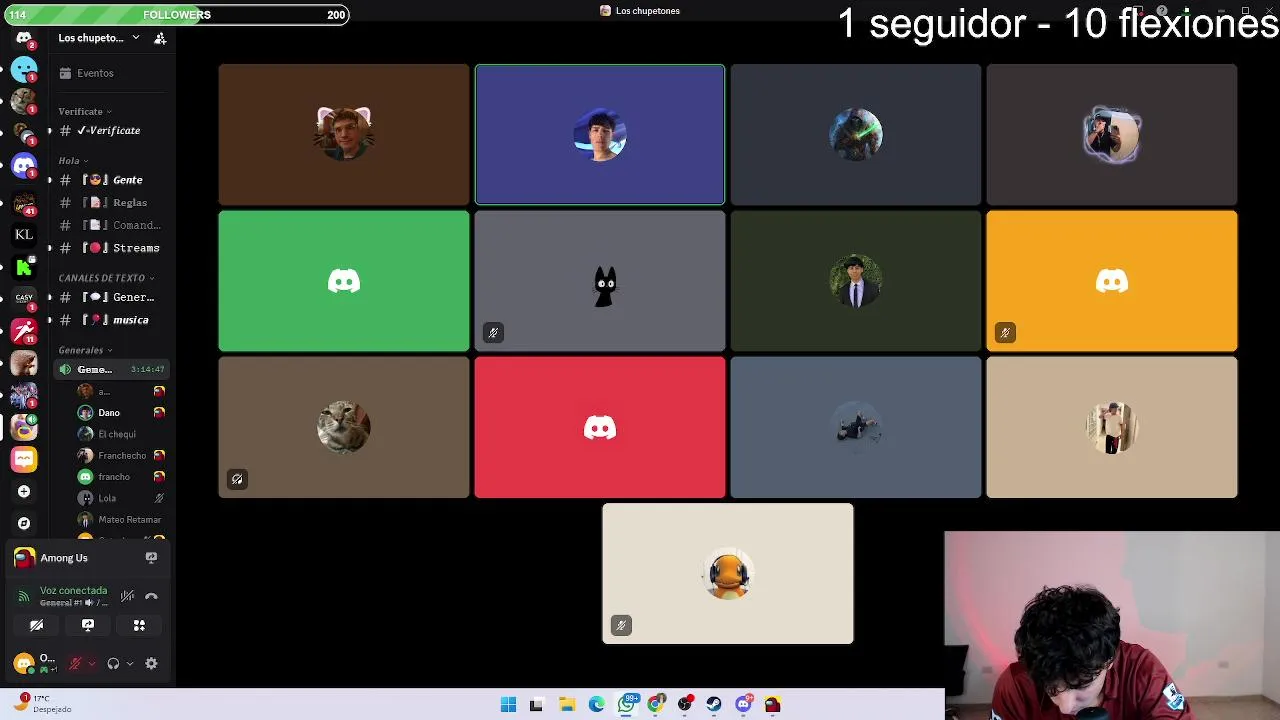Open the Streams text channel
1280x720 pixels.
[x=110, y=248]
